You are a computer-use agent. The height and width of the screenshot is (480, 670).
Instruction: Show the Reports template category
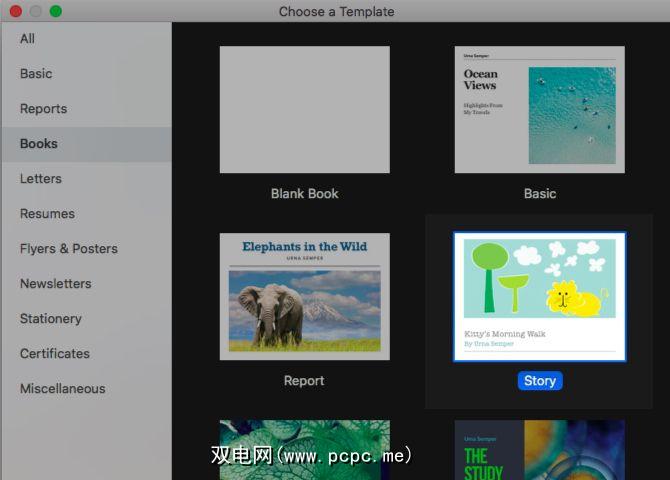(86, 109)
